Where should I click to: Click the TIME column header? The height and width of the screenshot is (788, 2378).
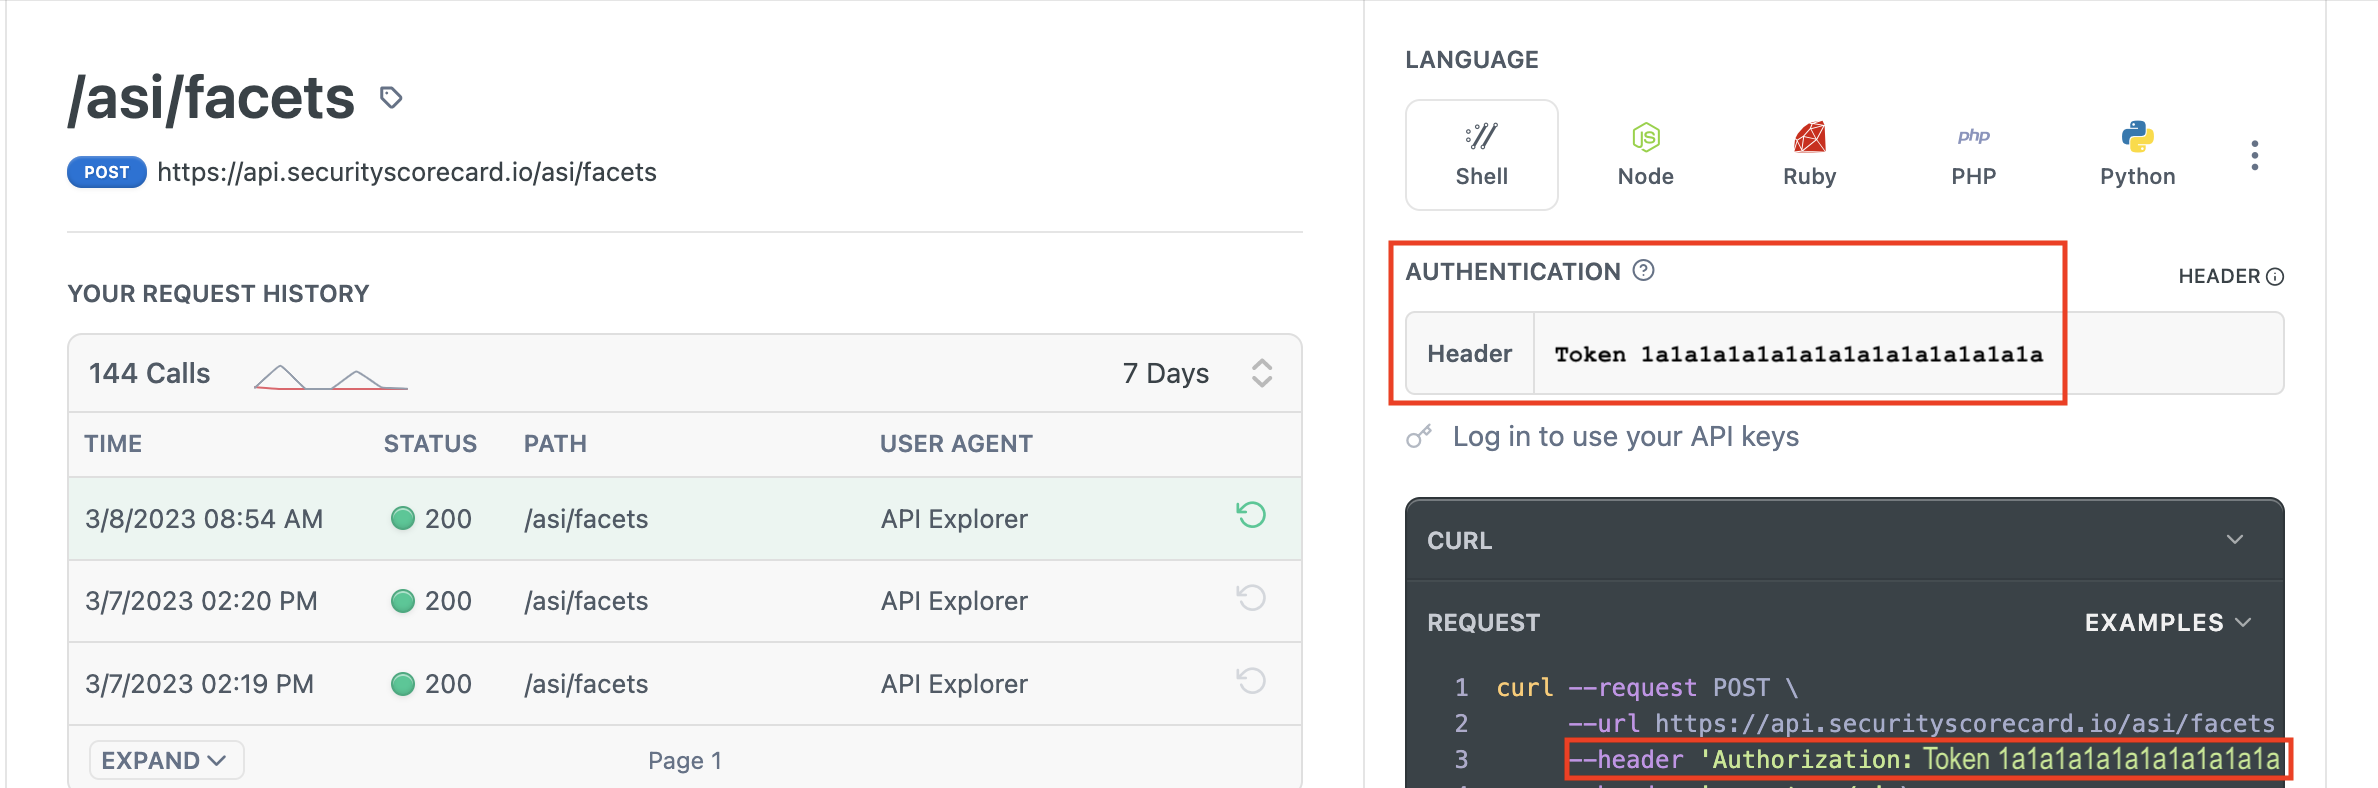click(113, 444)
